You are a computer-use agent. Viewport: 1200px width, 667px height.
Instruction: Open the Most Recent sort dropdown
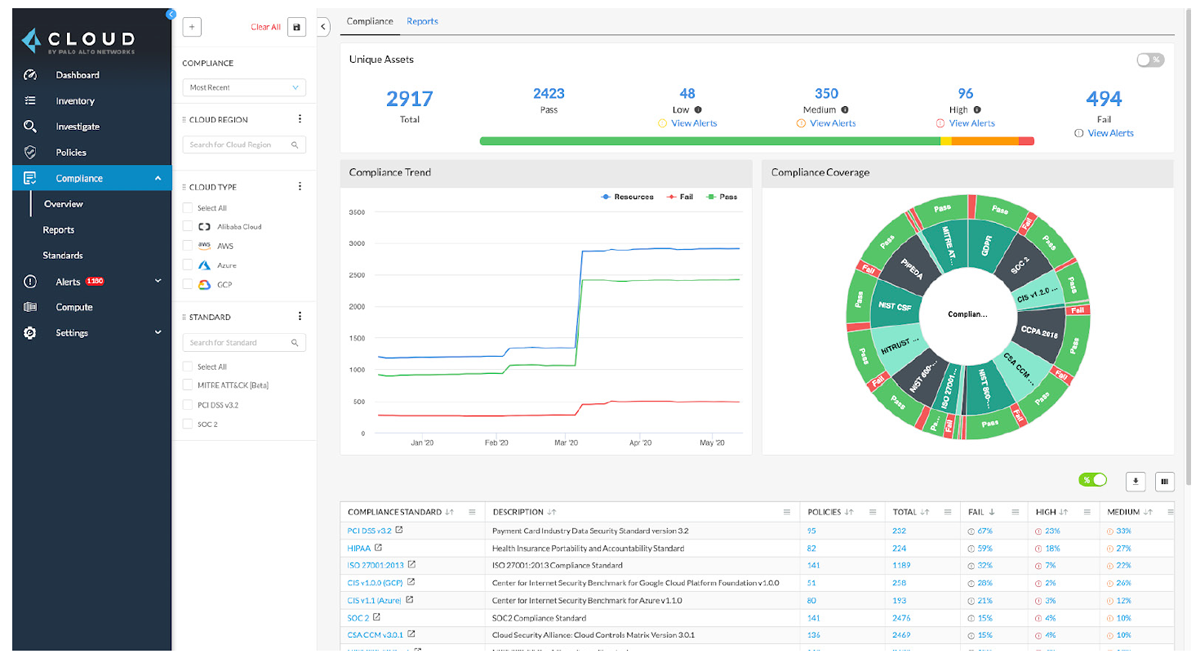(243, 88)
